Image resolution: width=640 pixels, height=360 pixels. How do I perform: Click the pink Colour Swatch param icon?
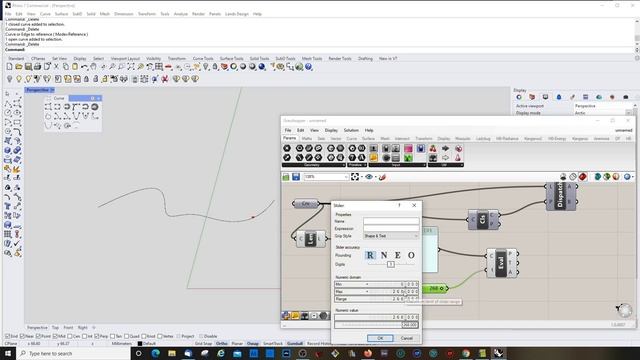[408, 149]
